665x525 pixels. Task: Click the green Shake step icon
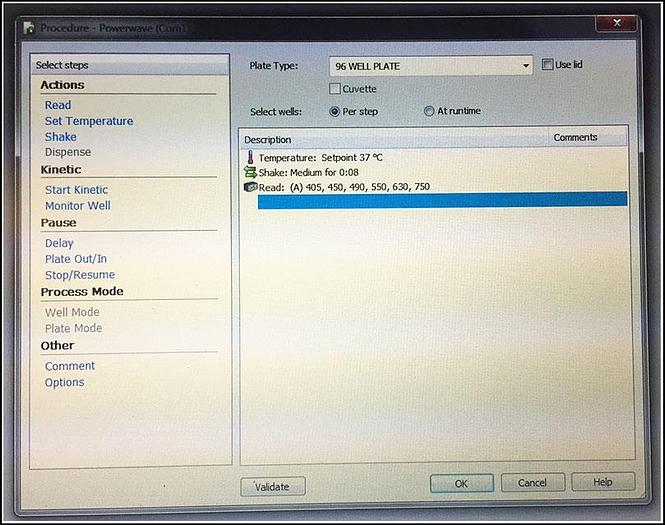[250, 172]
